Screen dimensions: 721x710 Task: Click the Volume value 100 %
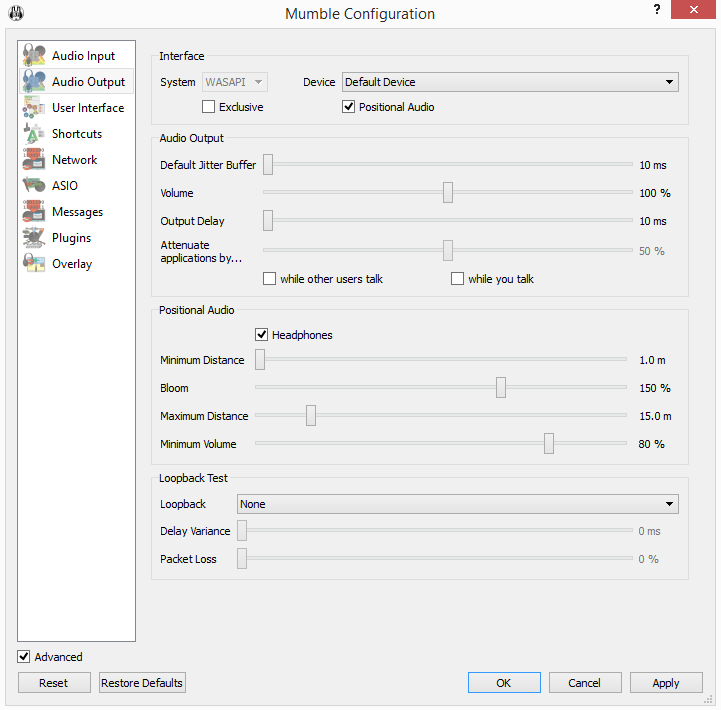[655, 193]
